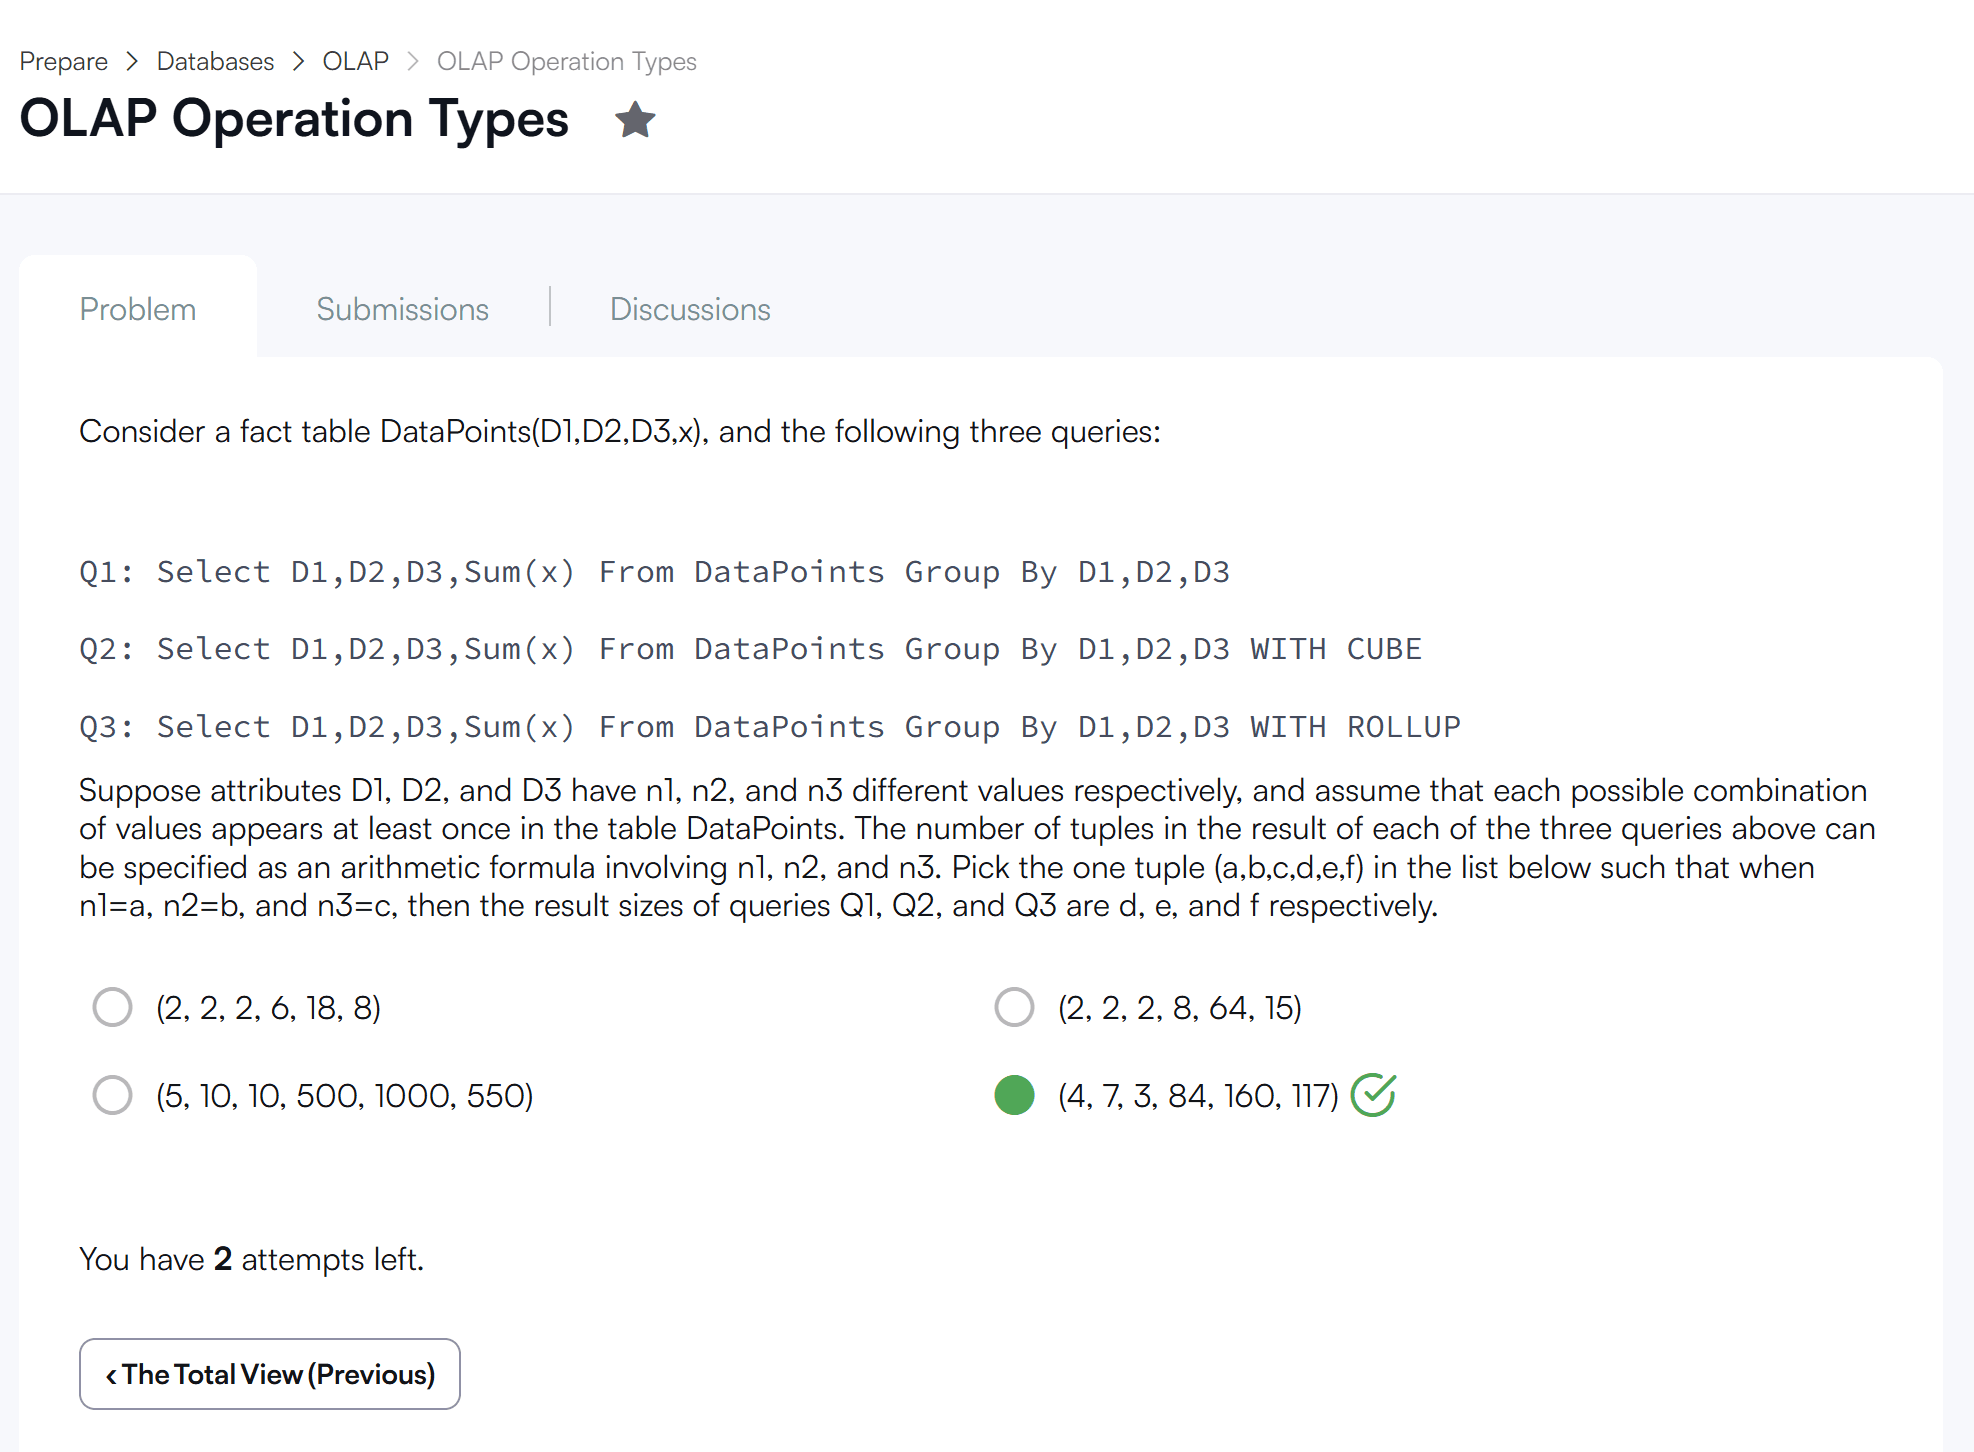Select option (2, 2, 2, 6, 18, 8)

pyautogui.click(x=112, y=1007)
